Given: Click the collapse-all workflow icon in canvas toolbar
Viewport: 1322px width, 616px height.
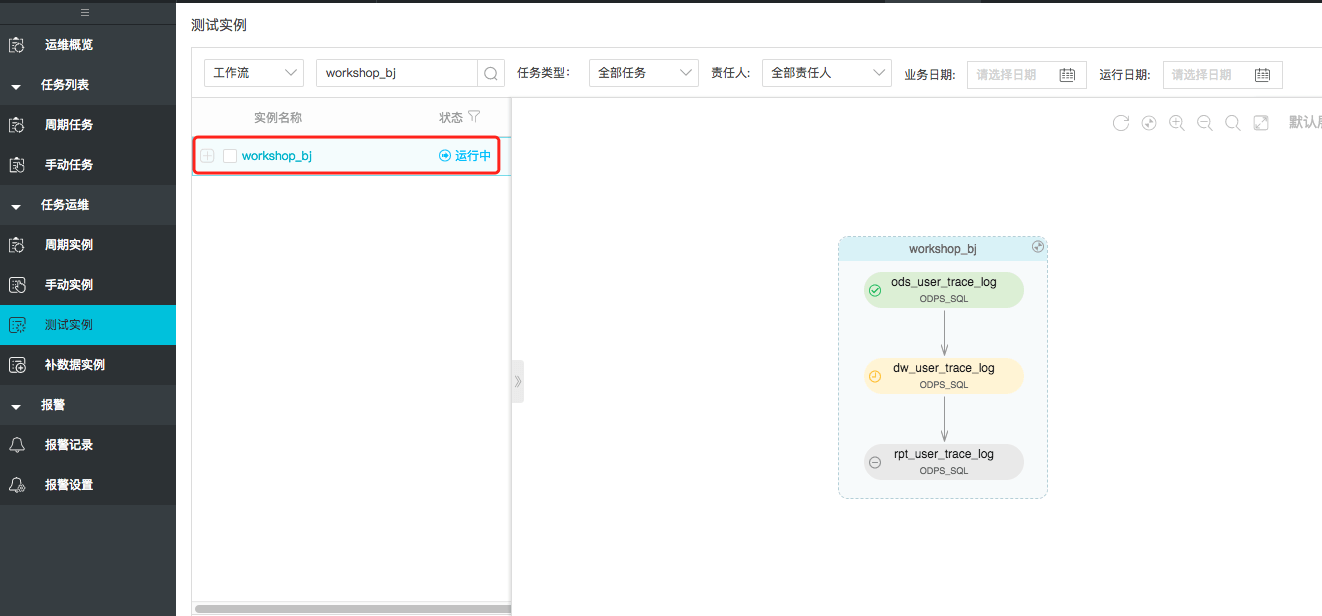Looking at the screenshot, I should coord(1149,122).
